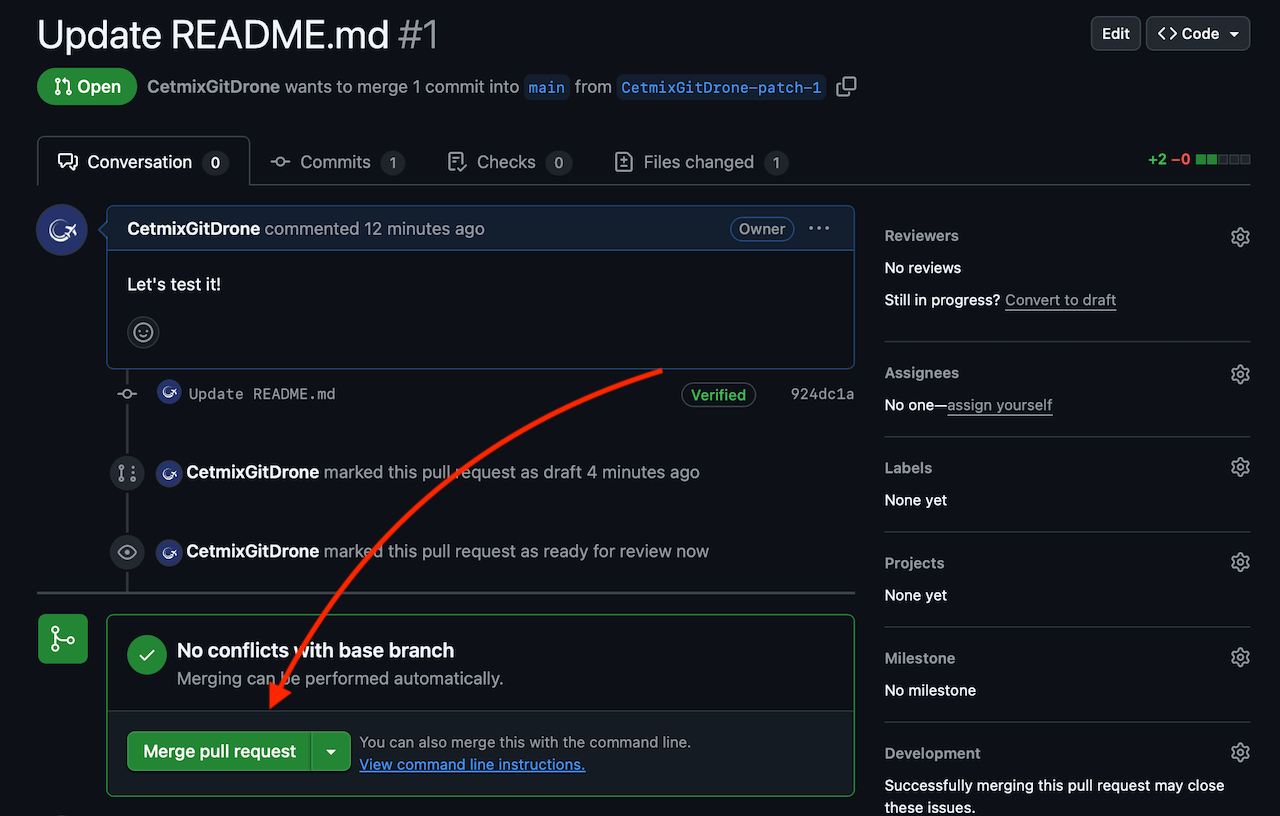Click the Verified signature badge

(718, 394)
